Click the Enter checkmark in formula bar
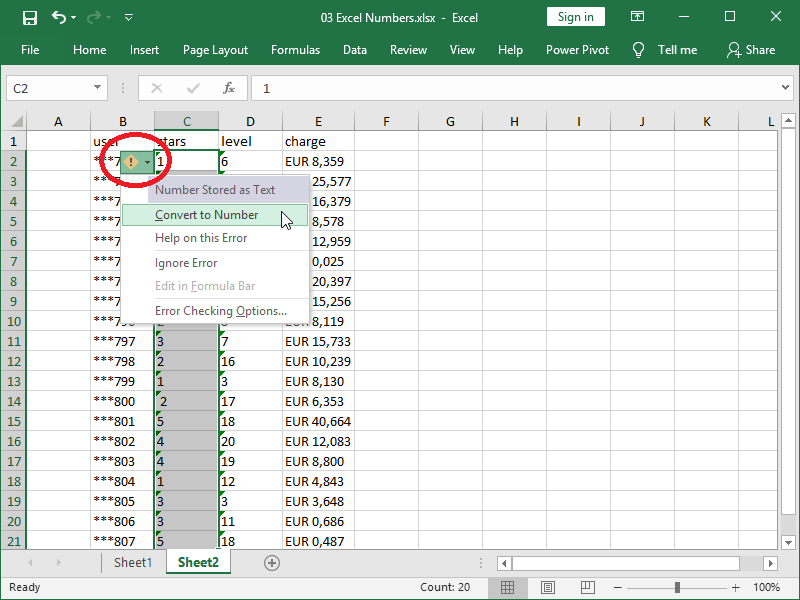Image resolution: width=800 pixels, height=600 pixels. click(x=193, y=88)
